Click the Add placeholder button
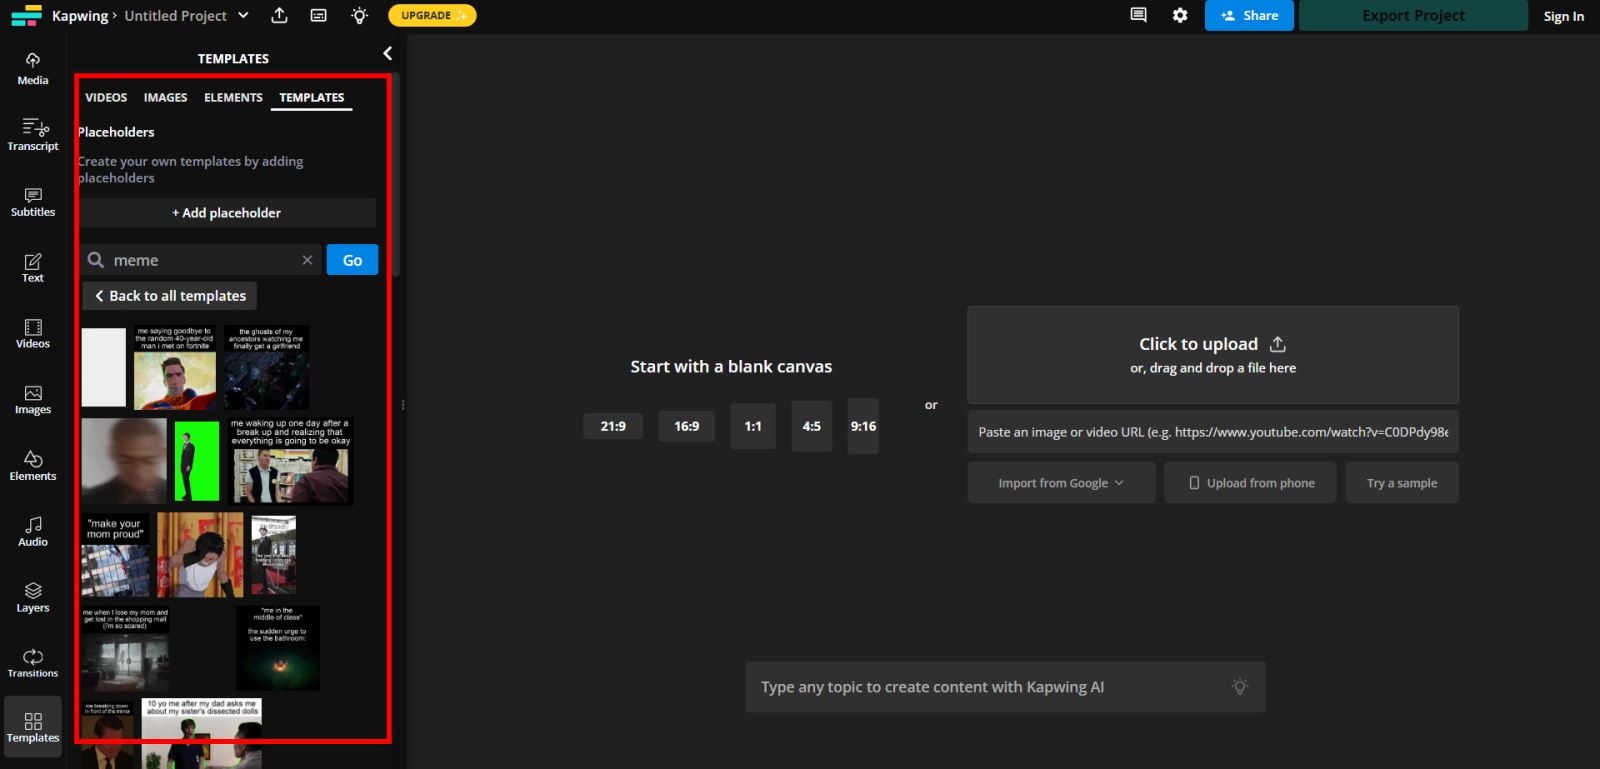1600x769 pixels. point(227,213)
